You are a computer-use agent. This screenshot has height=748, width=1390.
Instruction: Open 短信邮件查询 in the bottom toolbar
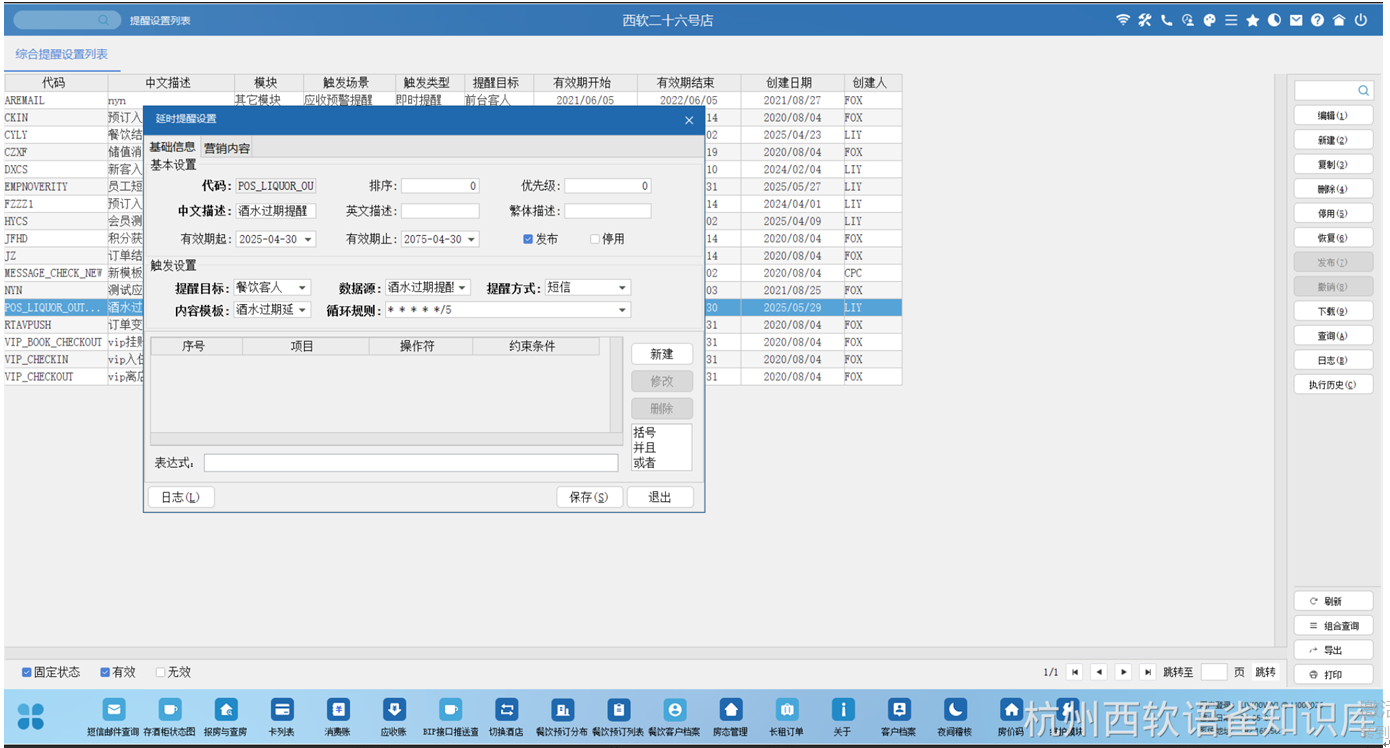[114, 718]
